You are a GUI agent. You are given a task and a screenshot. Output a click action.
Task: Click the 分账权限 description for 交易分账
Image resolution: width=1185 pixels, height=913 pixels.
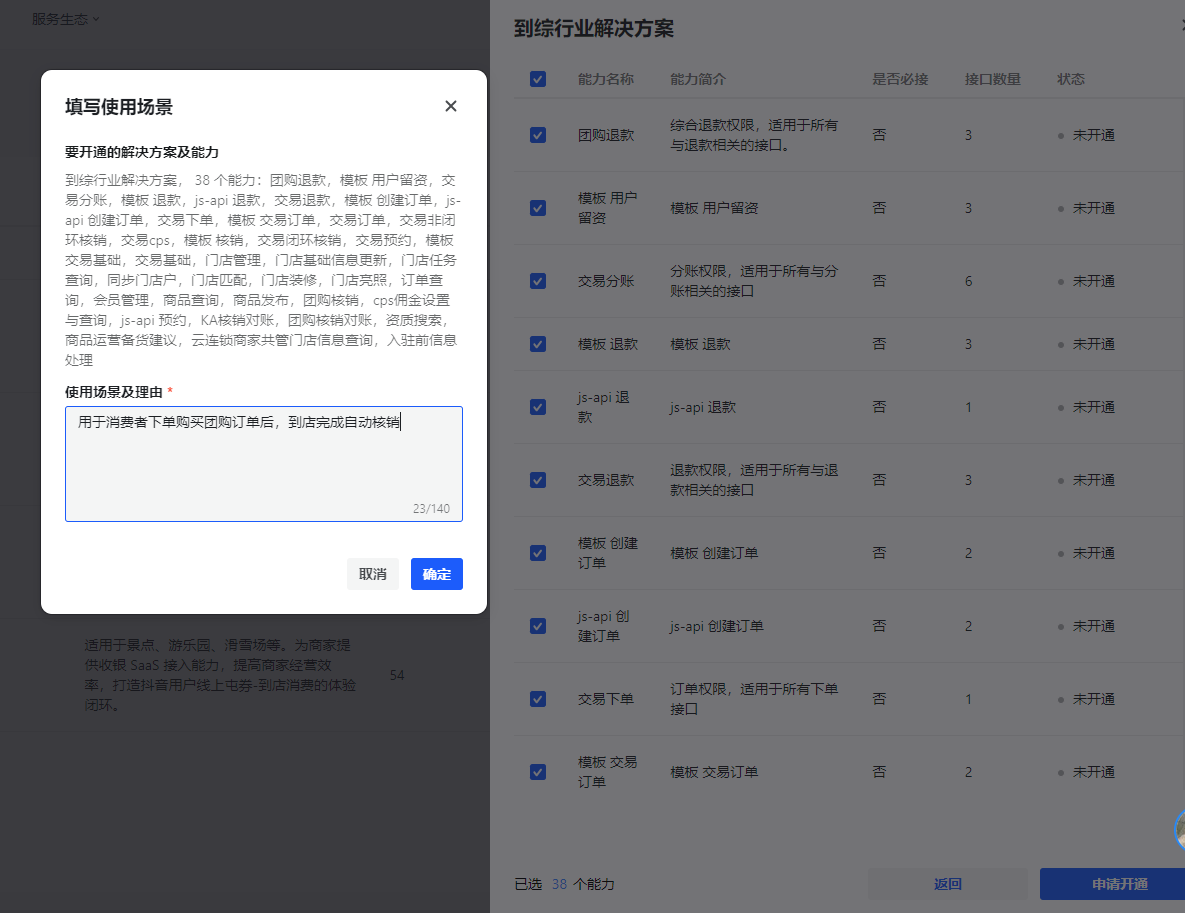click(754, 281)
